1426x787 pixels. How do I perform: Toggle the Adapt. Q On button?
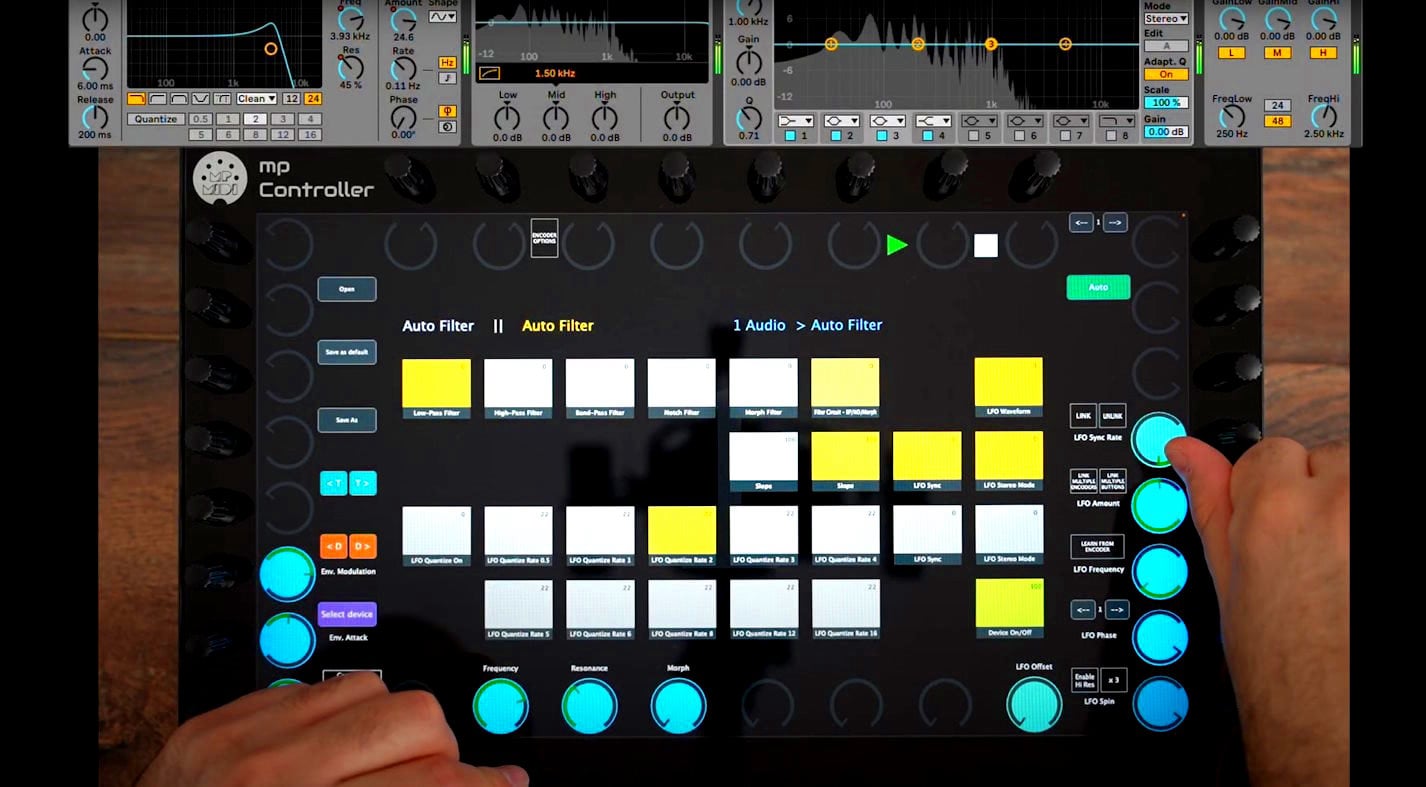pos(1166,75)
